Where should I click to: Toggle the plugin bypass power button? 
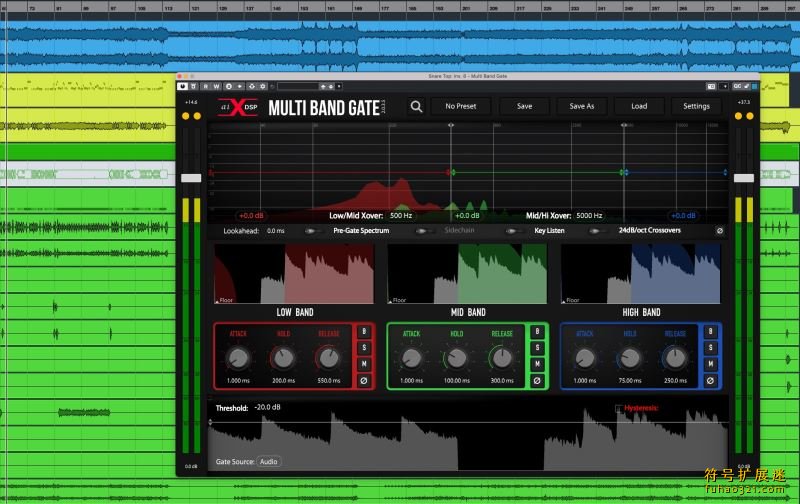(x=183, y=86)
